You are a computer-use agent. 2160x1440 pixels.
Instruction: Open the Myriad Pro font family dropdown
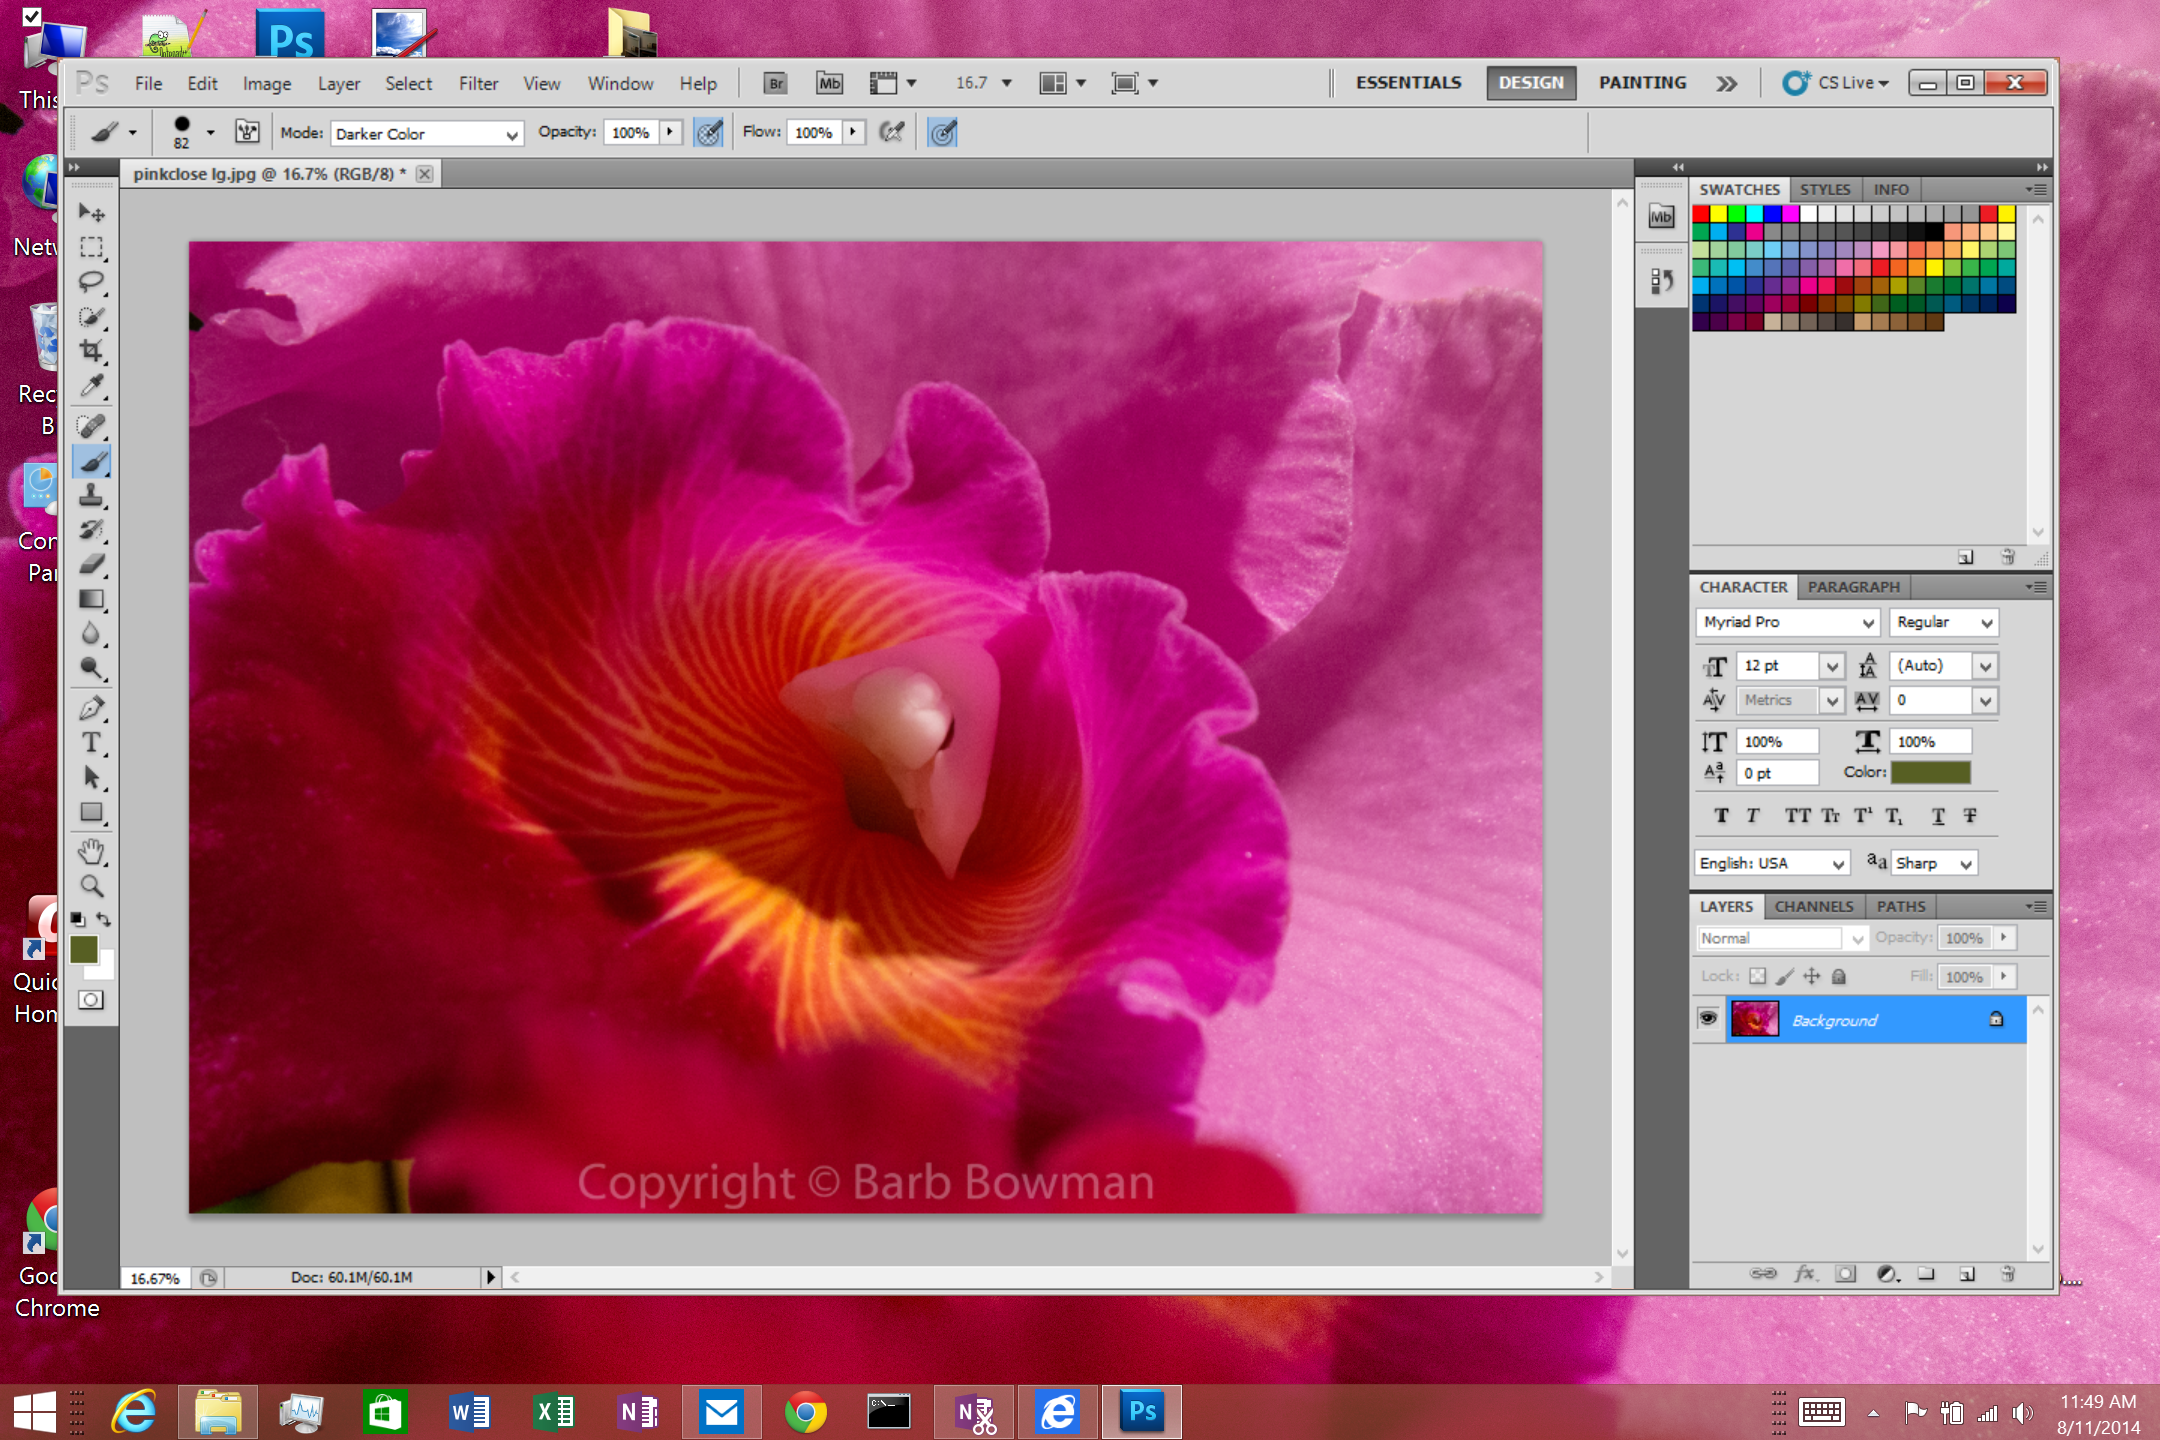(x=1786, y=622)
